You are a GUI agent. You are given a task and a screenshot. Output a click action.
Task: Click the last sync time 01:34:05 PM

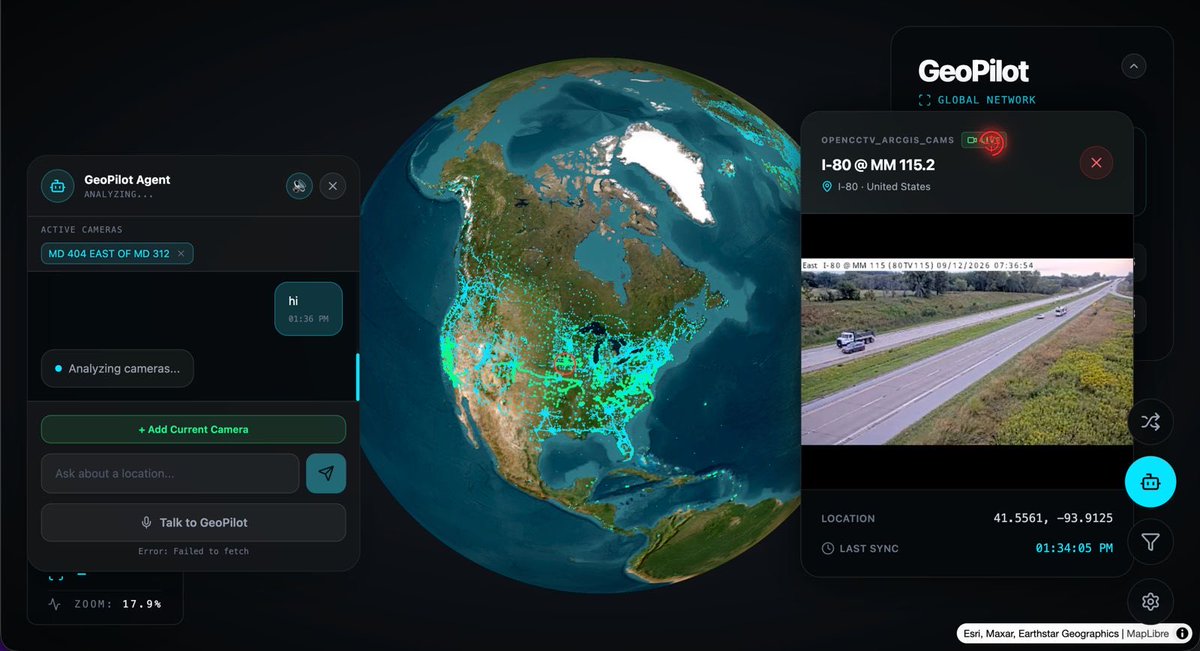[1073, 548]
